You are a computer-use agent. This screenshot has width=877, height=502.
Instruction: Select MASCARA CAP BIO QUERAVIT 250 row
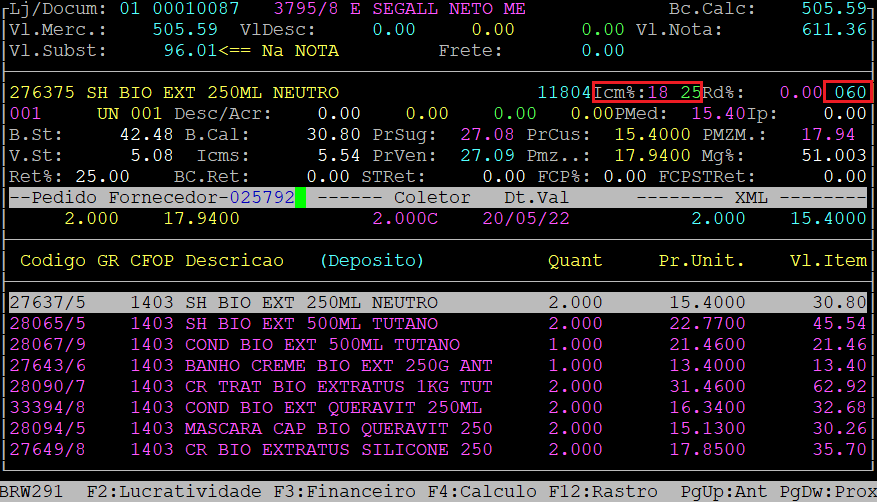coord(438,429)
